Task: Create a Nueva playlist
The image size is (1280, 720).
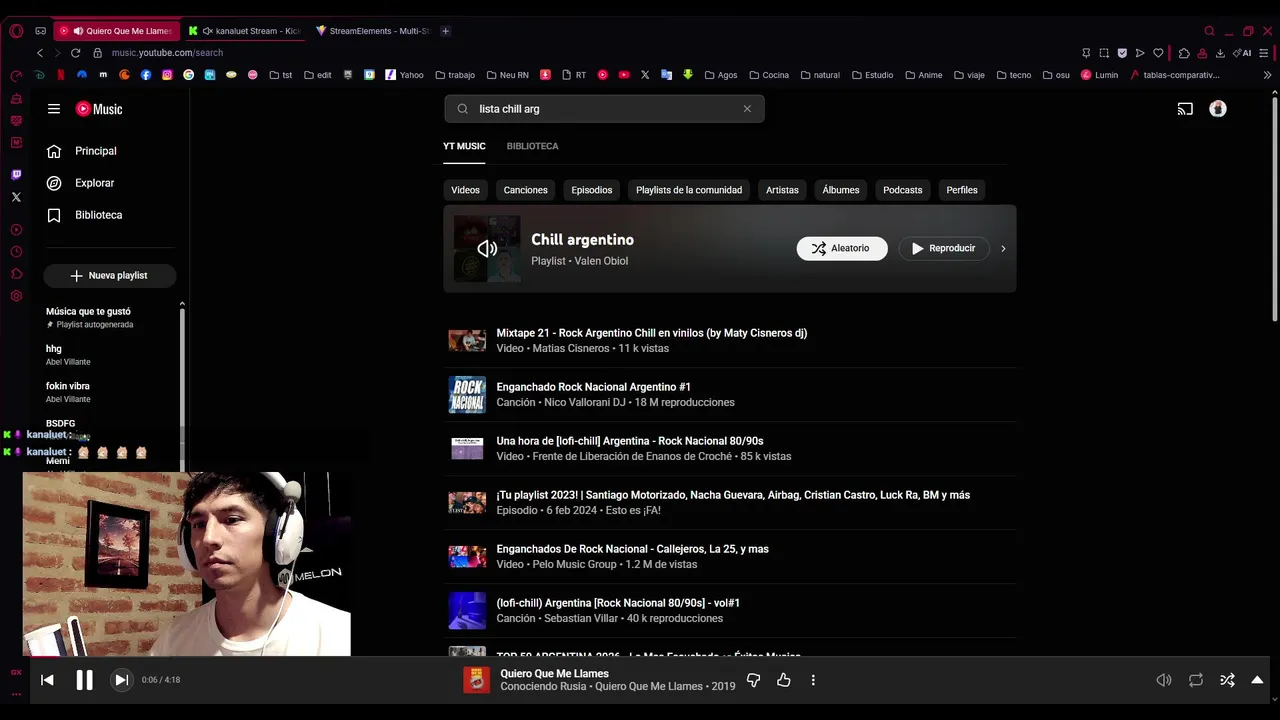Action: (x=109, y=275)
